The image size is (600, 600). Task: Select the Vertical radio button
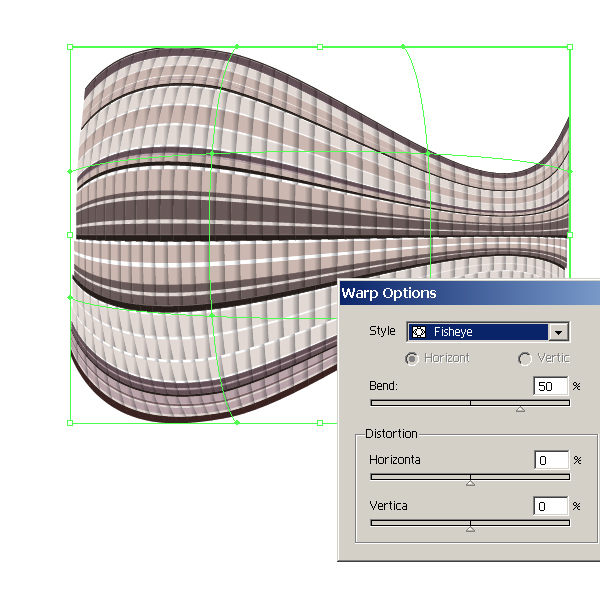click(525, 359)
